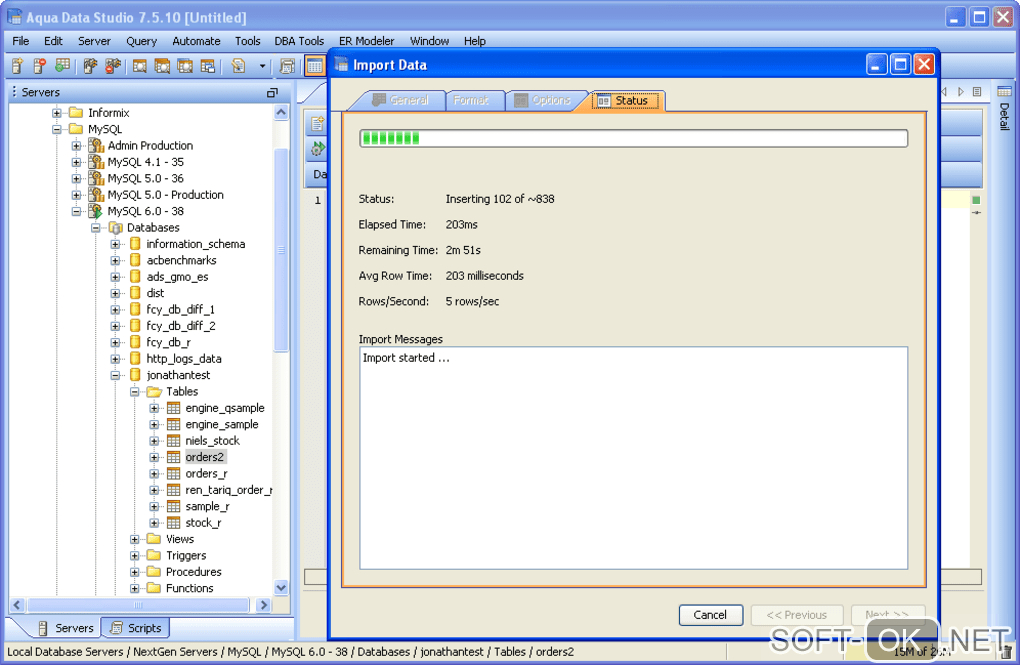
Task: Click the grid with green circle toolbar icon
Action: (x=62, y=66)
